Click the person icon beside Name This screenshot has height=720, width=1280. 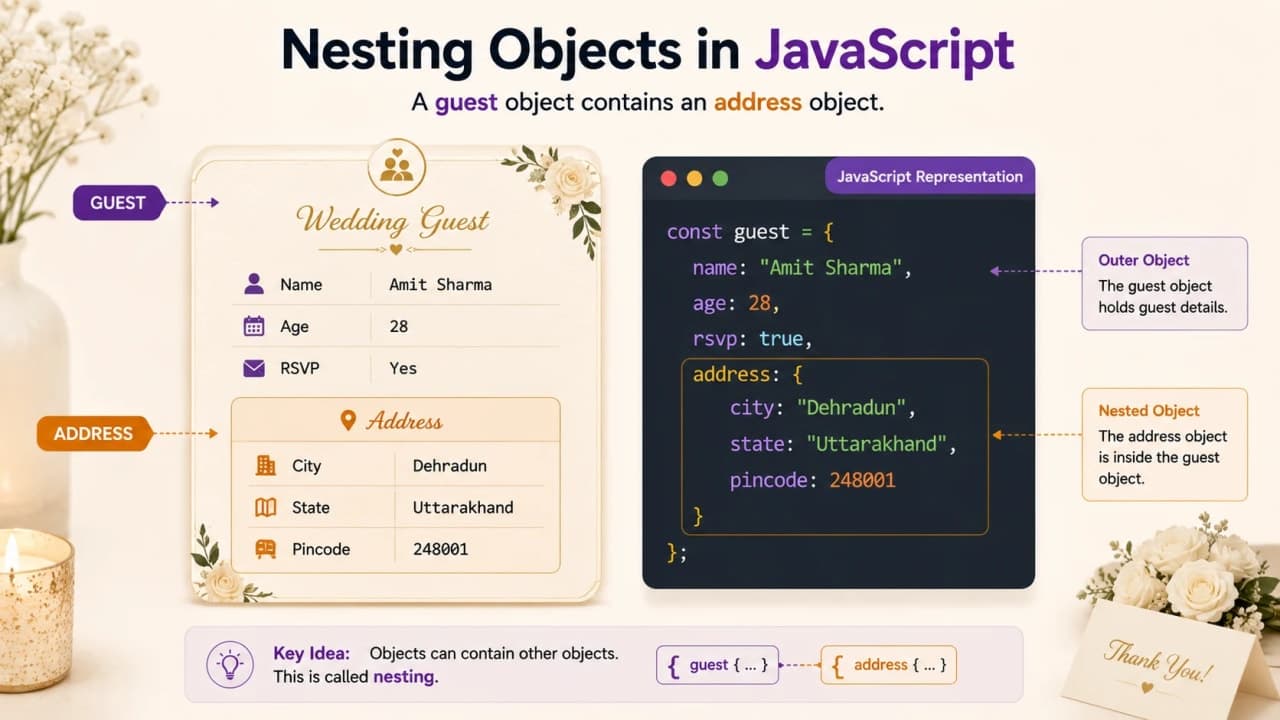pos(254,284)
